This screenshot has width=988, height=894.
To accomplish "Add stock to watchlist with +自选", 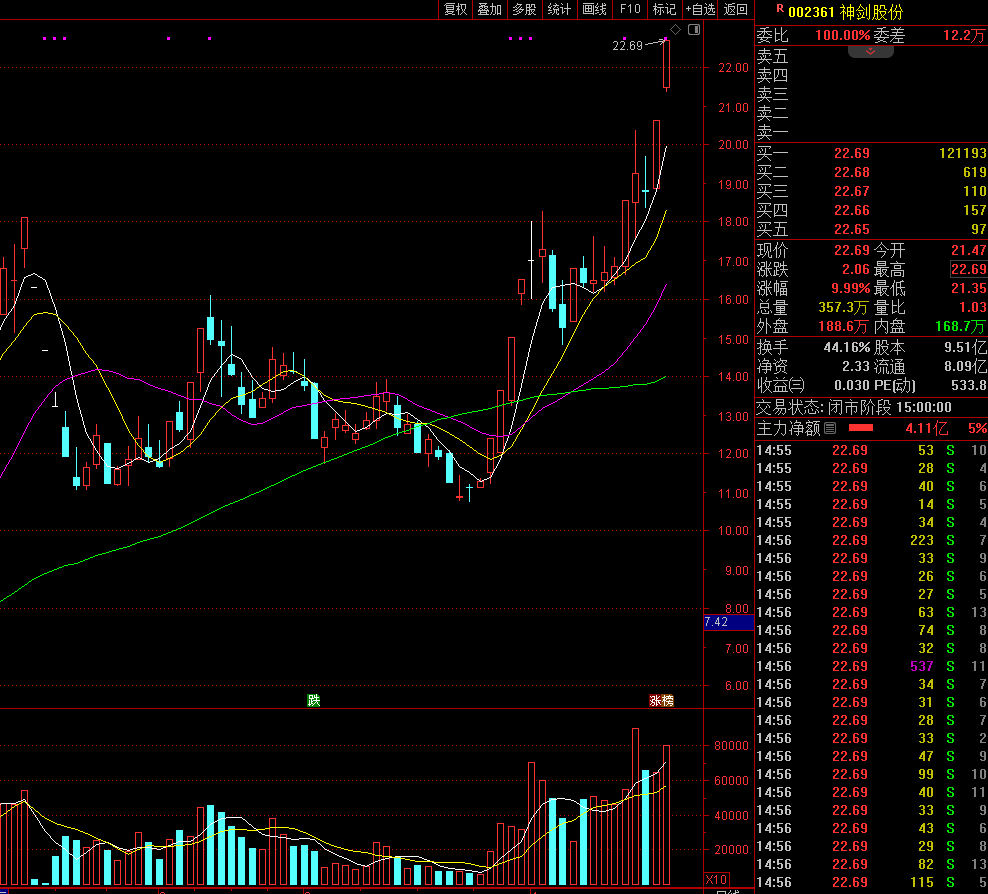I will pos(700,9).
